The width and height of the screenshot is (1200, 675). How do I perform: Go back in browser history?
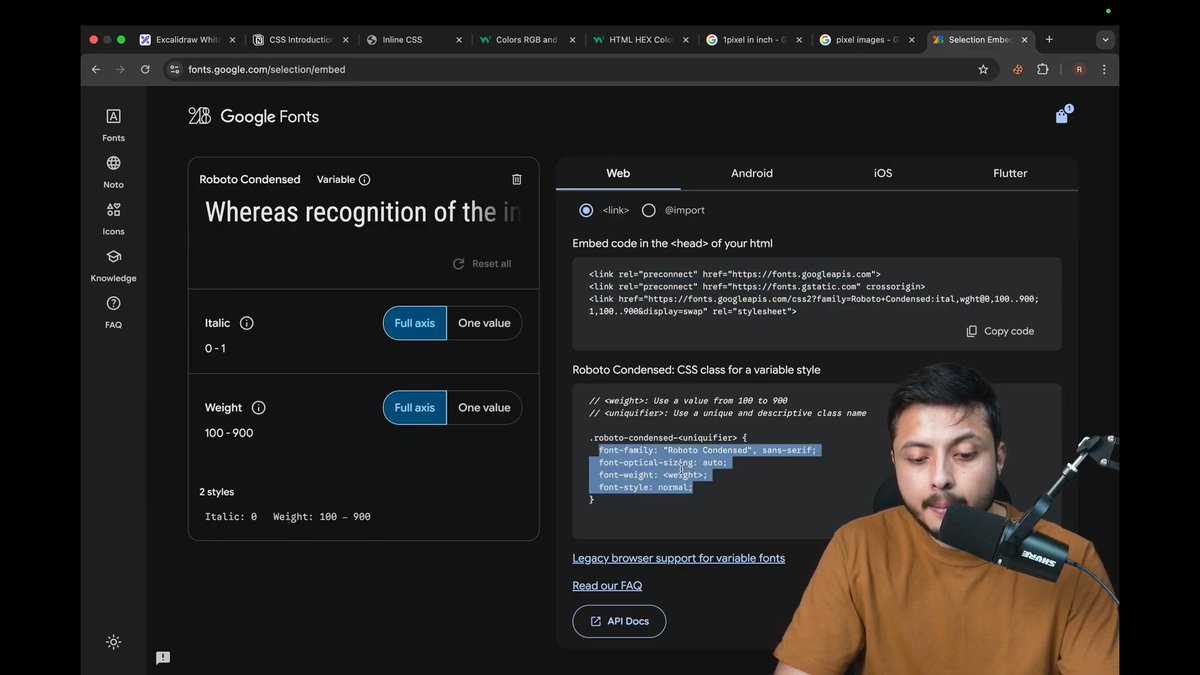click(96, 69)
